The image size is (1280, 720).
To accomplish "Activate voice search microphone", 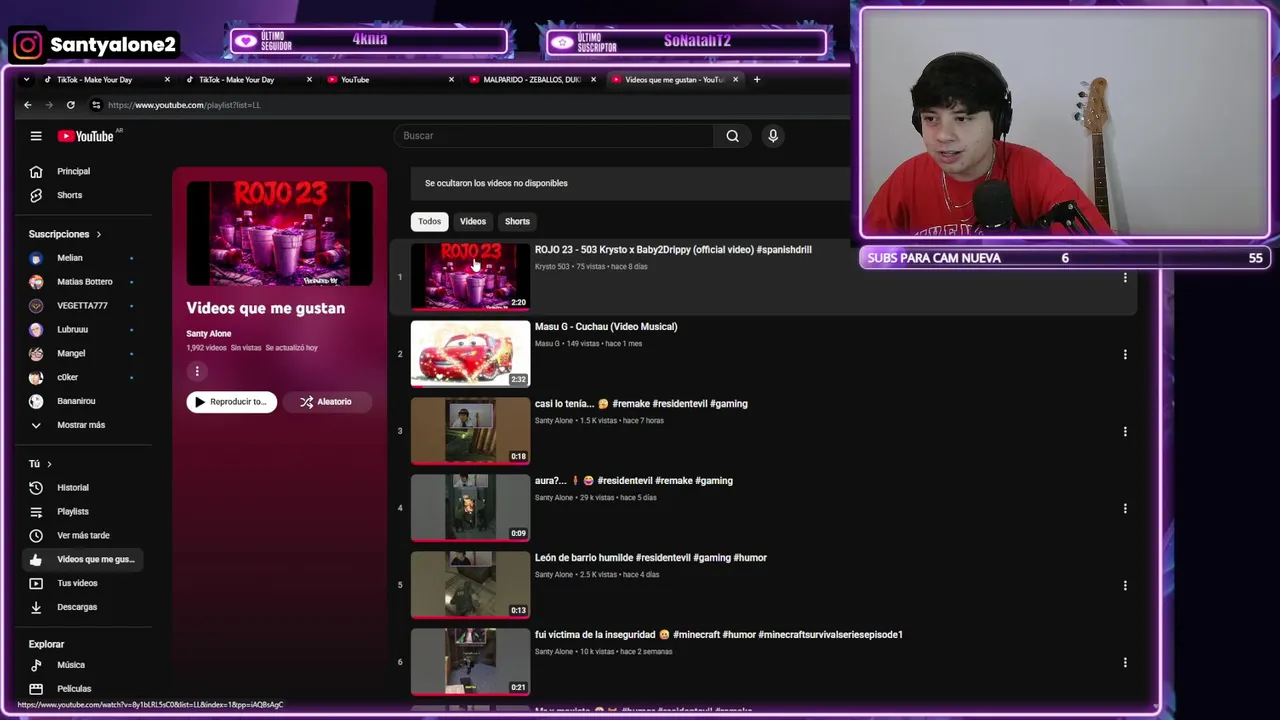I will [773, 136].
